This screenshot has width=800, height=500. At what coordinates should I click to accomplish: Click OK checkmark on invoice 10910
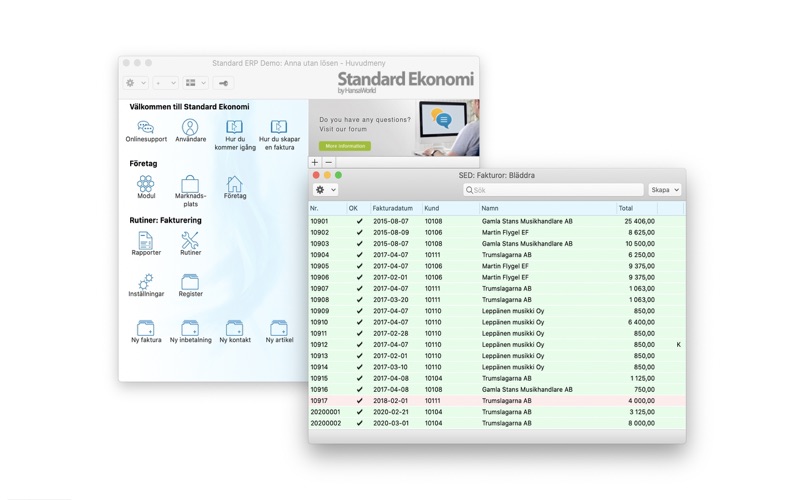click(x=359, y=322)
